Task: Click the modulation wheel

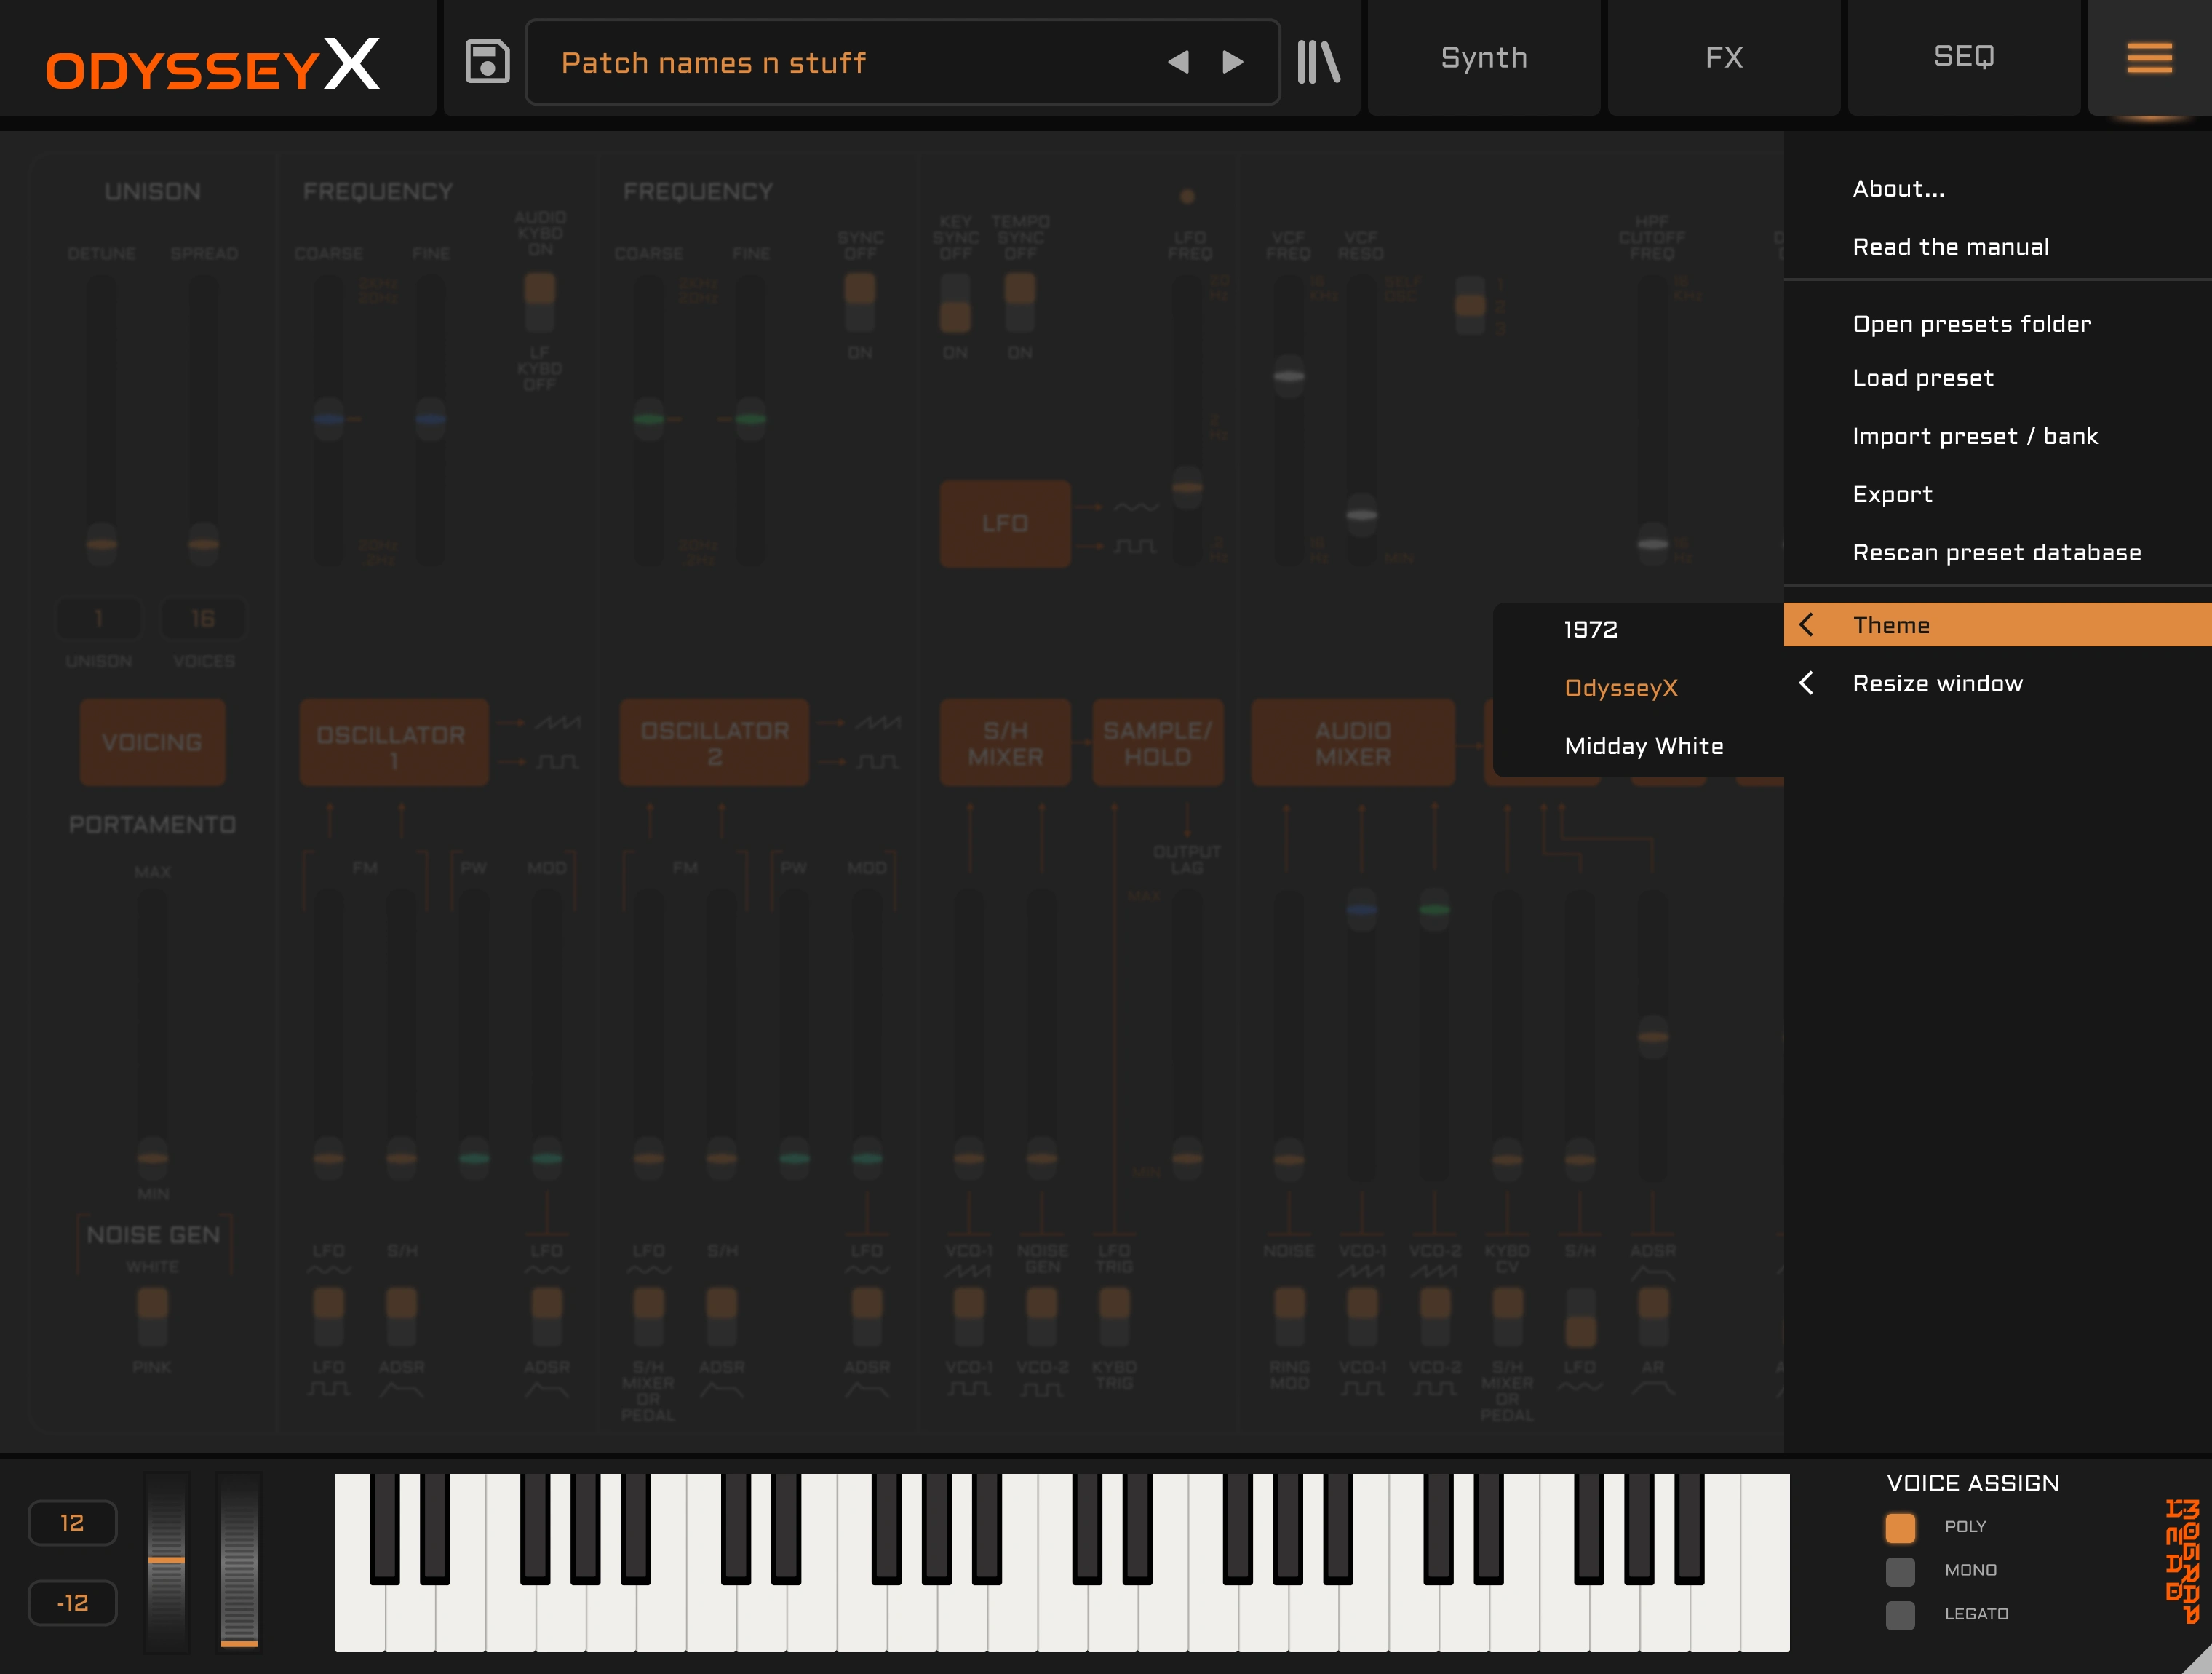Action: [239, 1561]
